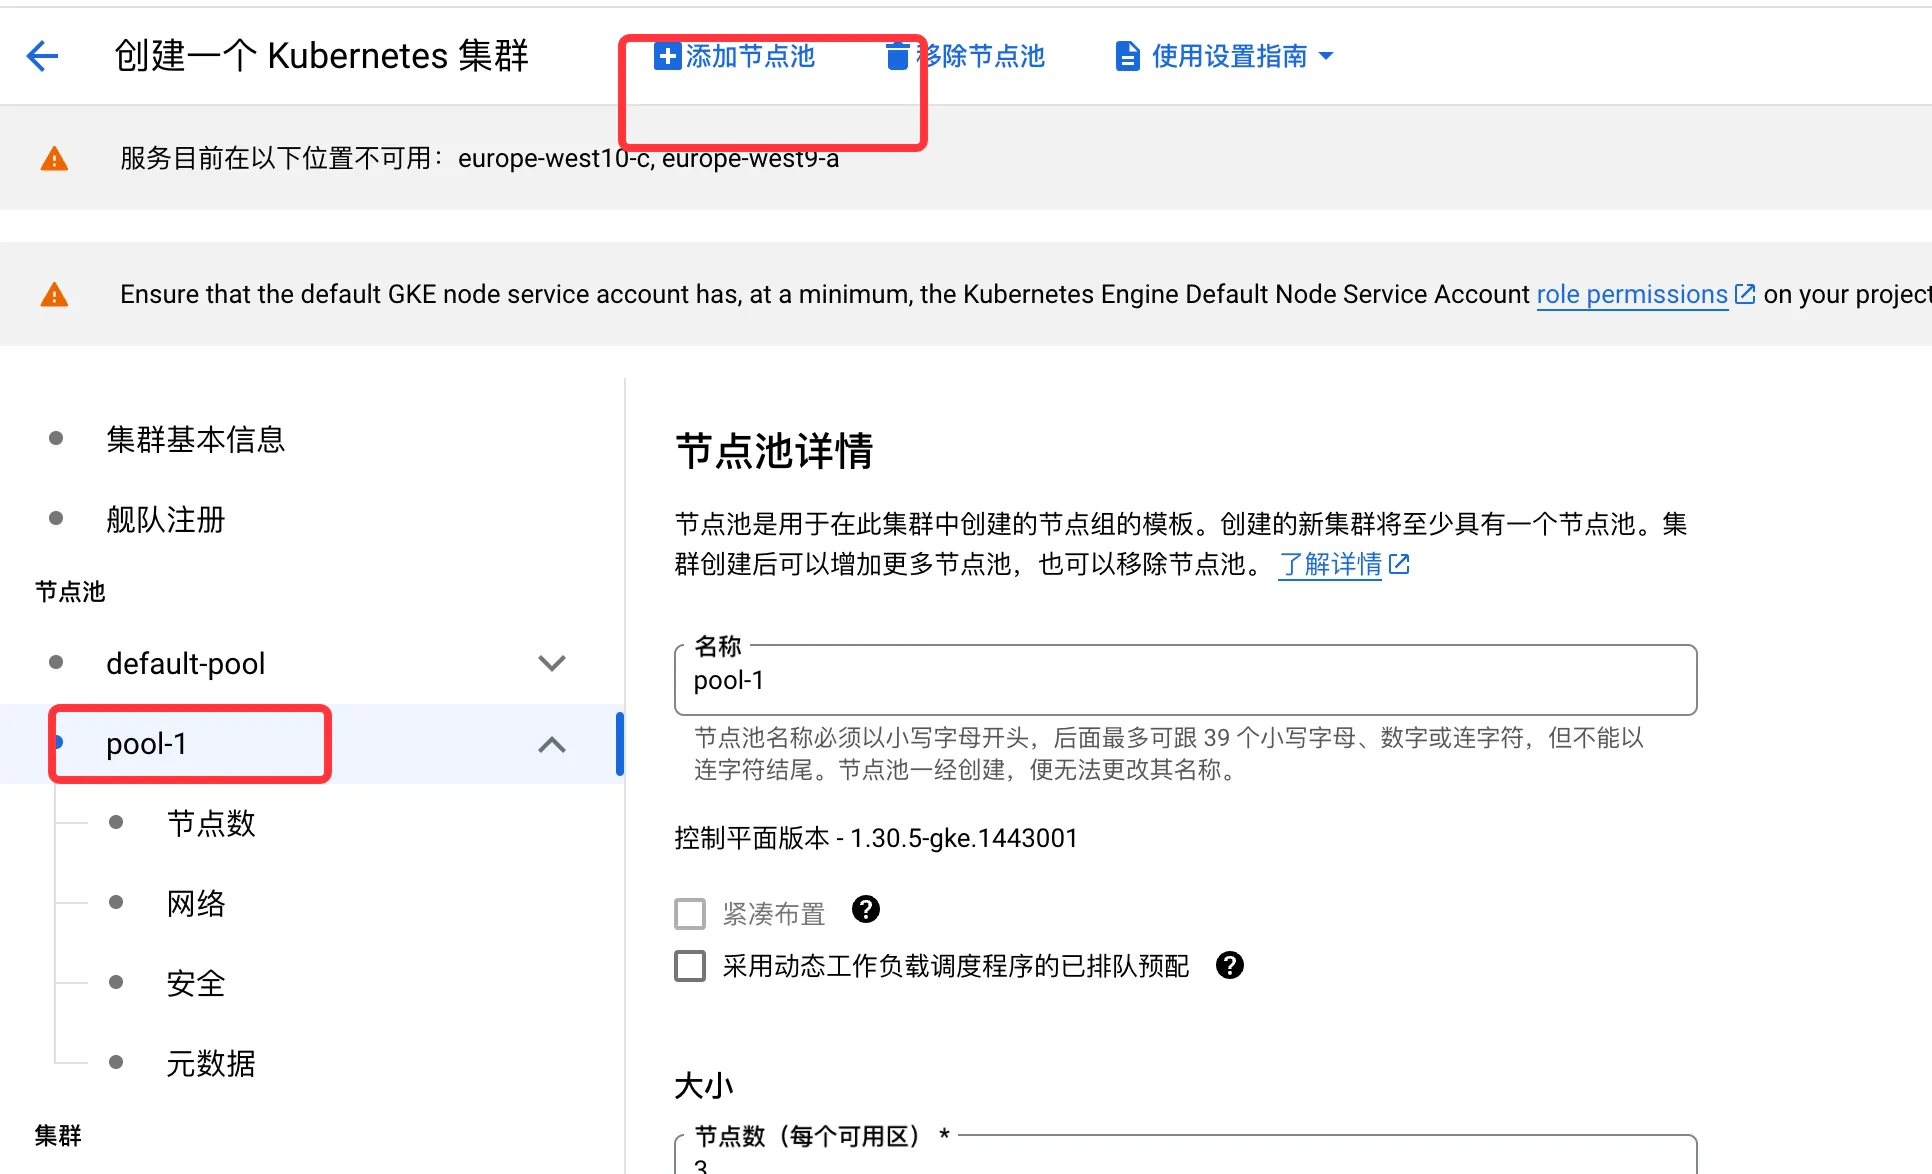Click help icon next to 紧凑布置
This screenshot has width=1932, height=1174.
pos(865,909)
